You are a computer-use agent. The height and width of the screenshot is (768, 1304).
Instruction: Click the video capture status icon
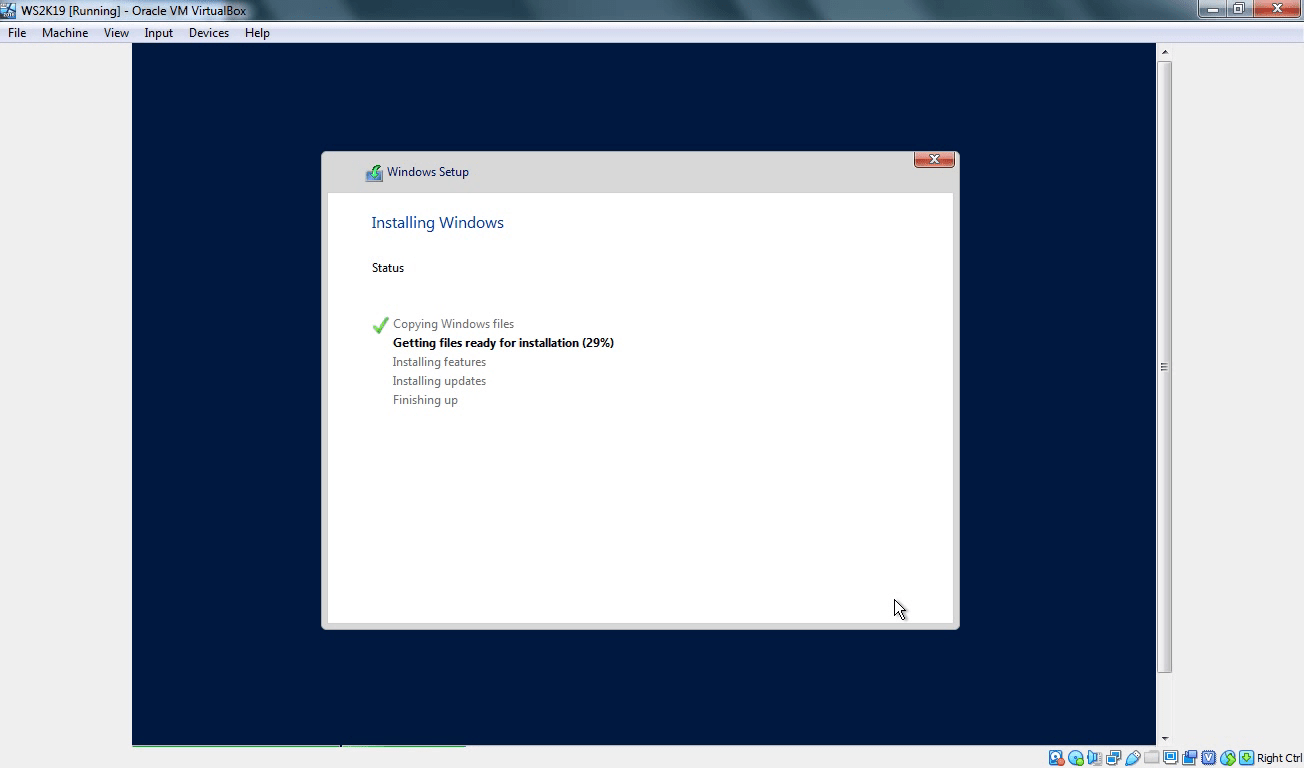1190,758
